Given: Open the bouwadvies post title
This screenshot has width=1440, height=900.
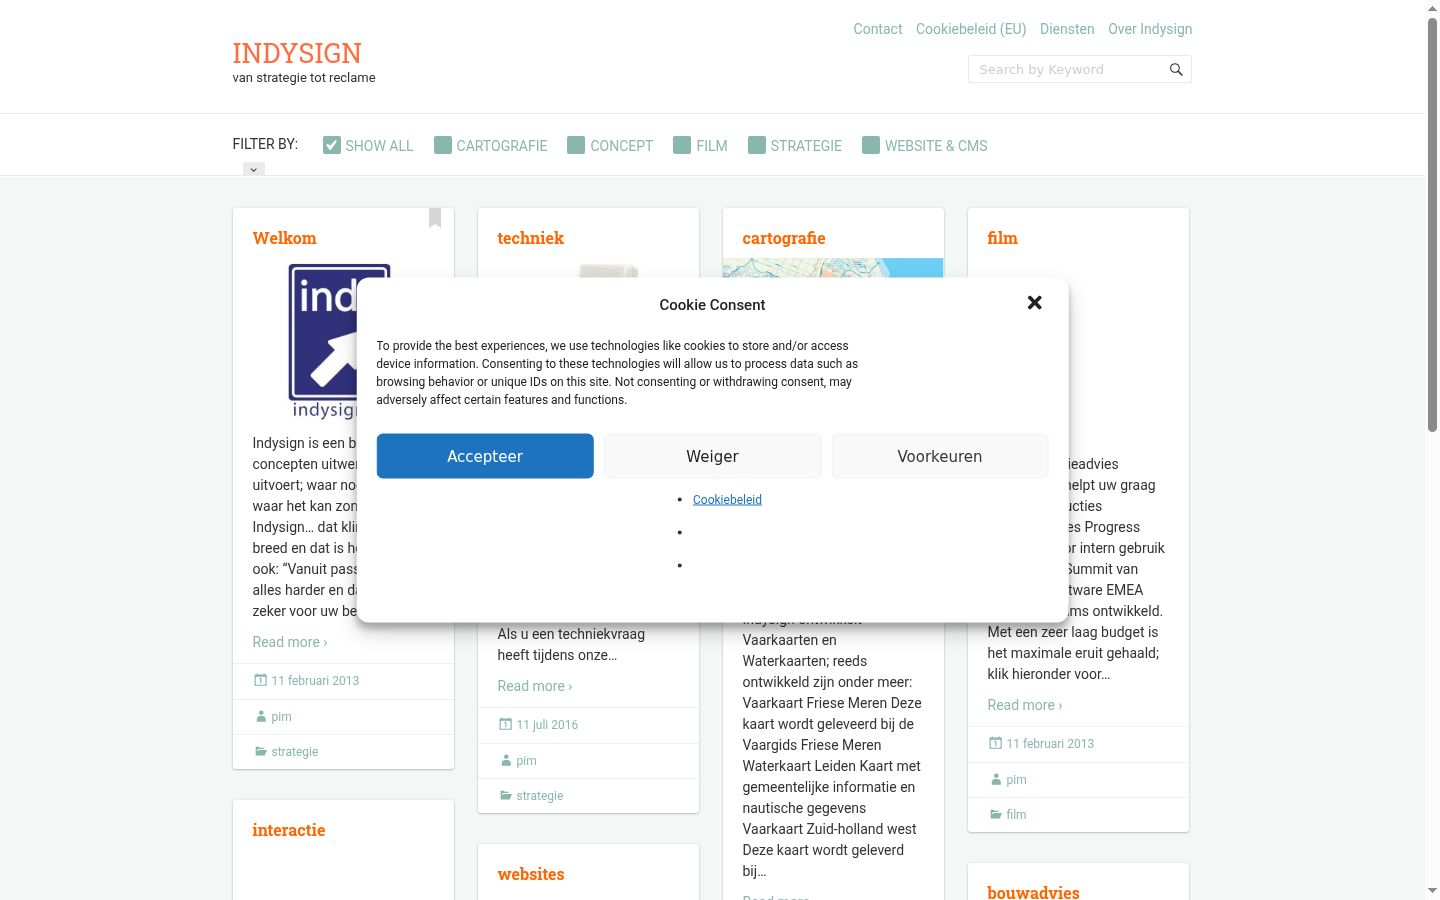Looking at the screenshot, I should tap(1034, 892).
